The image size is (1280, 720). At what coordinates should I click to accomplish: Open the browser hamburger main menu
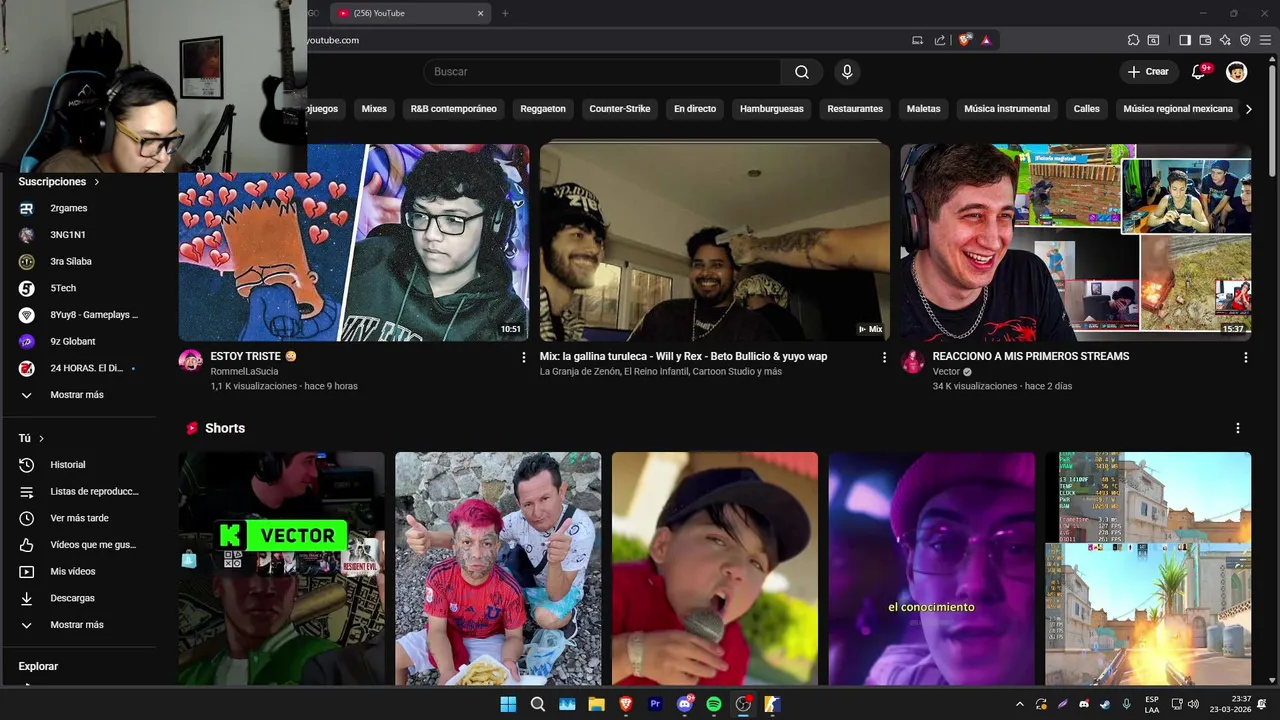[1265, 40]
